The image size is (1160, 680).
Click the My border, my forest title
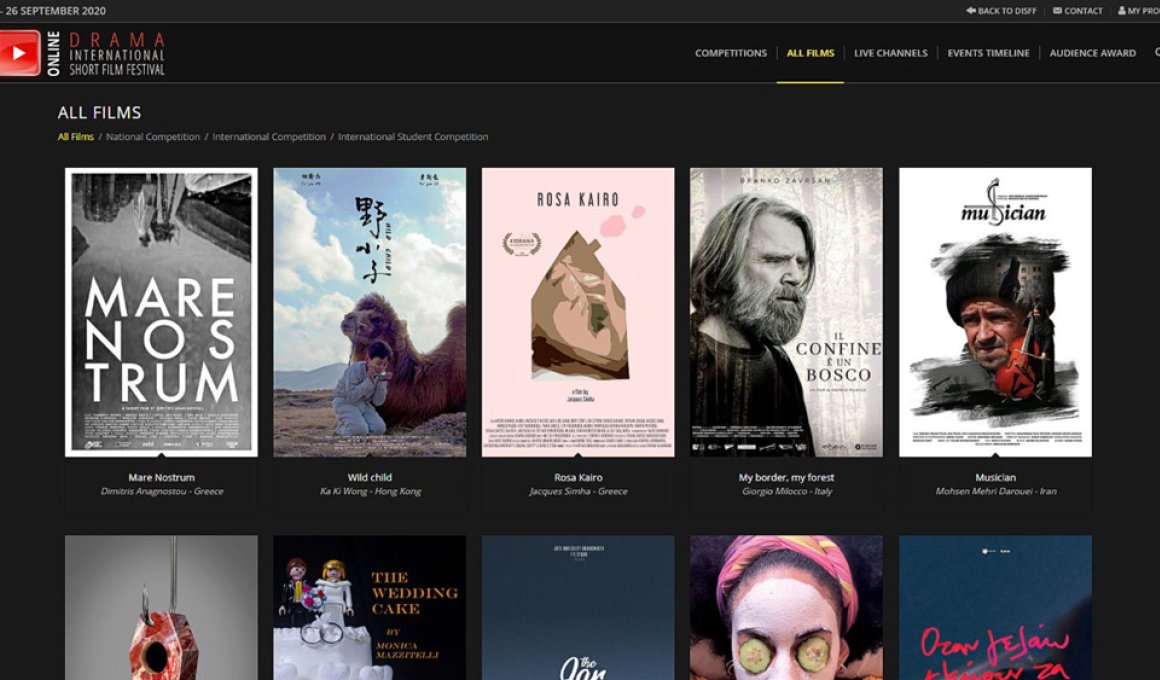[x=786, y=478]
